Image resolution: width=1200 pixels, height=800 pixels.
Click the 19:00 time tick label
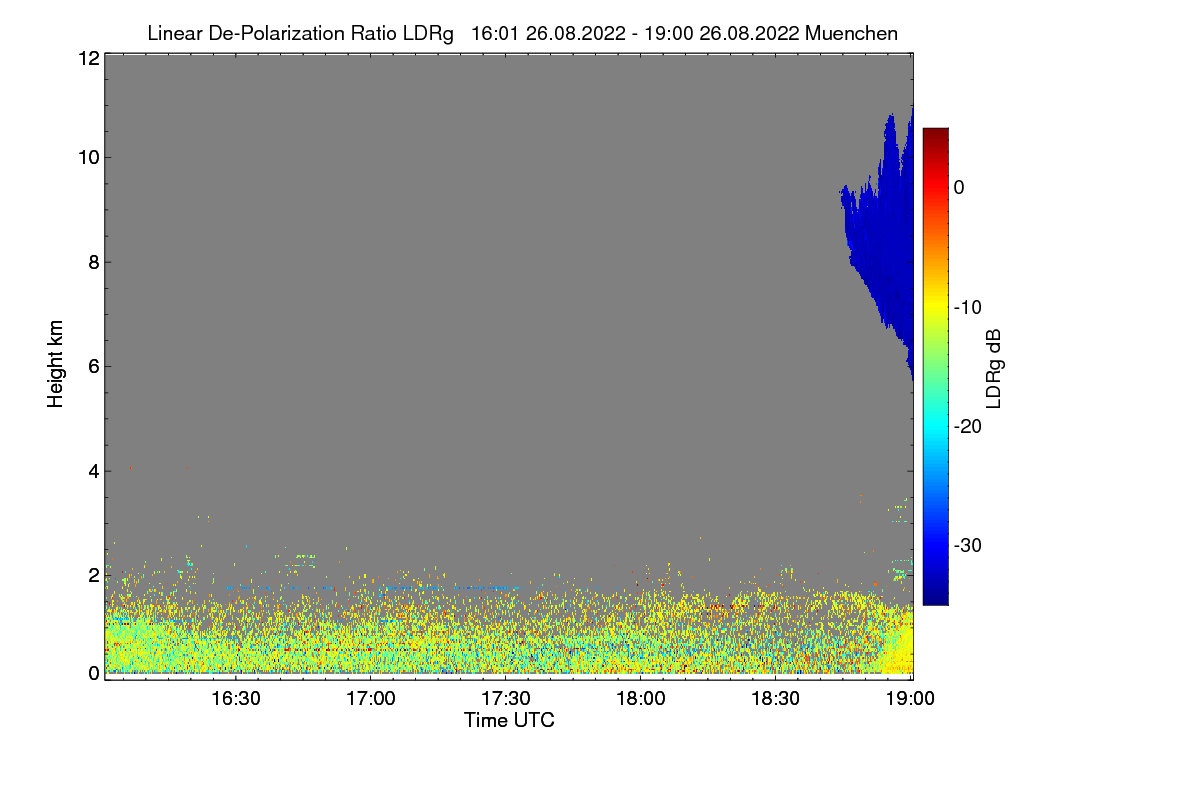911,698
